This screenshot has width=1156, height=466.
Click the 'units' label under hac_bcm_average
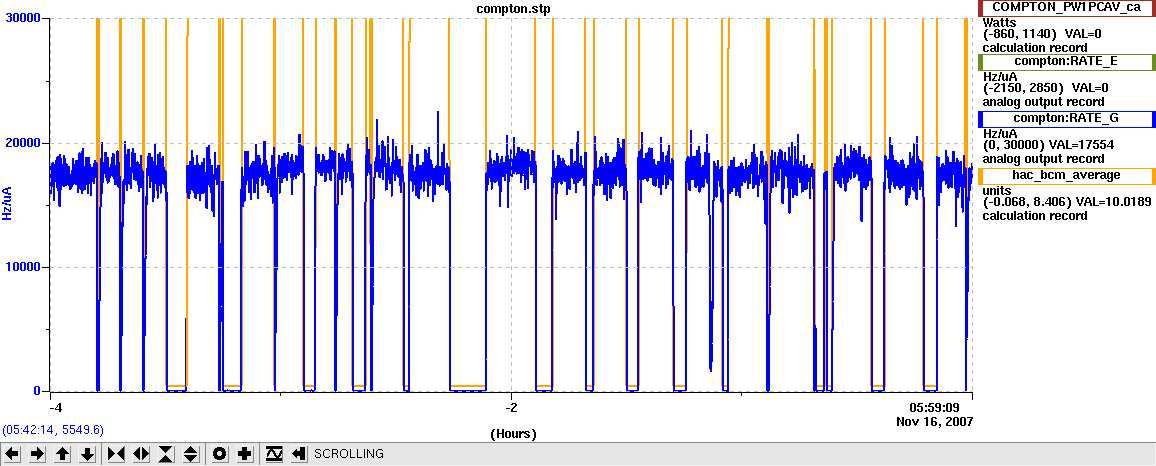997,190
